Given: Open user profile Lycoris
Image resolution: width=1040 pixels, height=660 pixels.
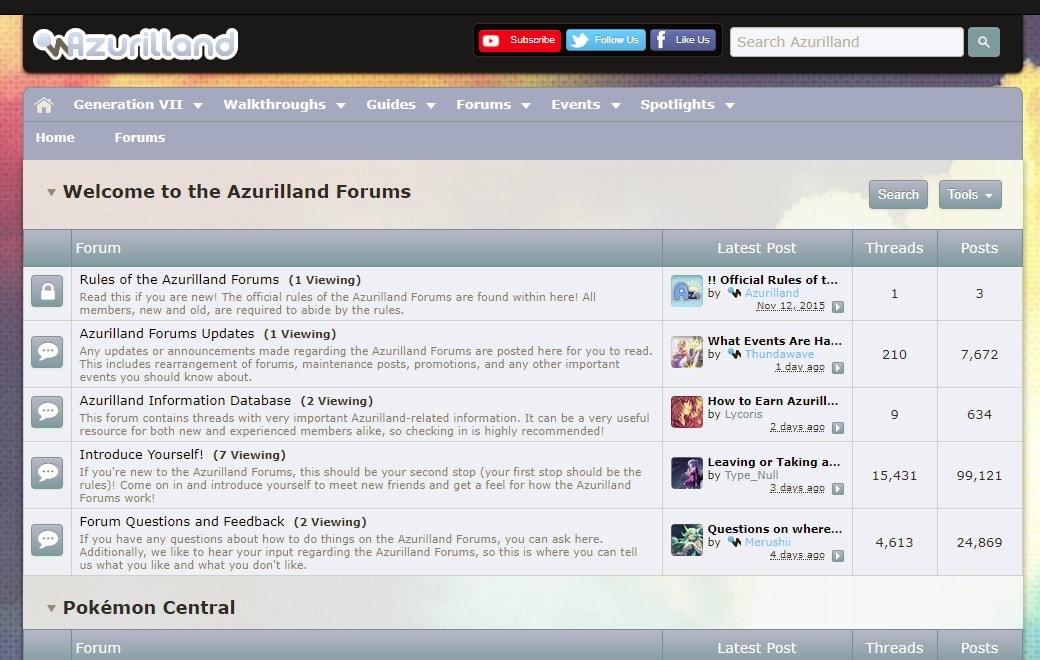Looking at the screenshot, I should [743, 414].
